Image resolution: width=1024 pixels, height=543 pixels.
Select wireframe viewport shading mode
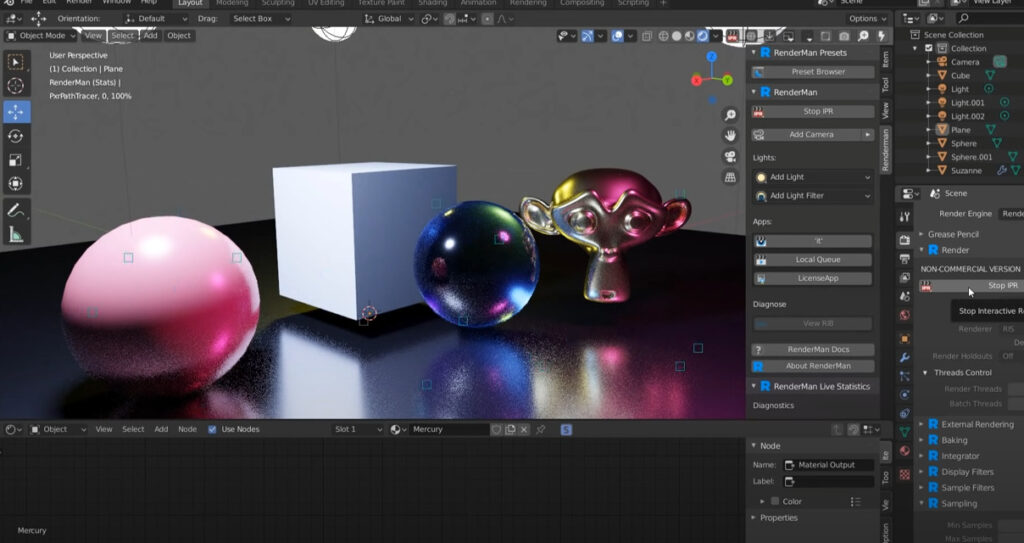pos(664,36)
